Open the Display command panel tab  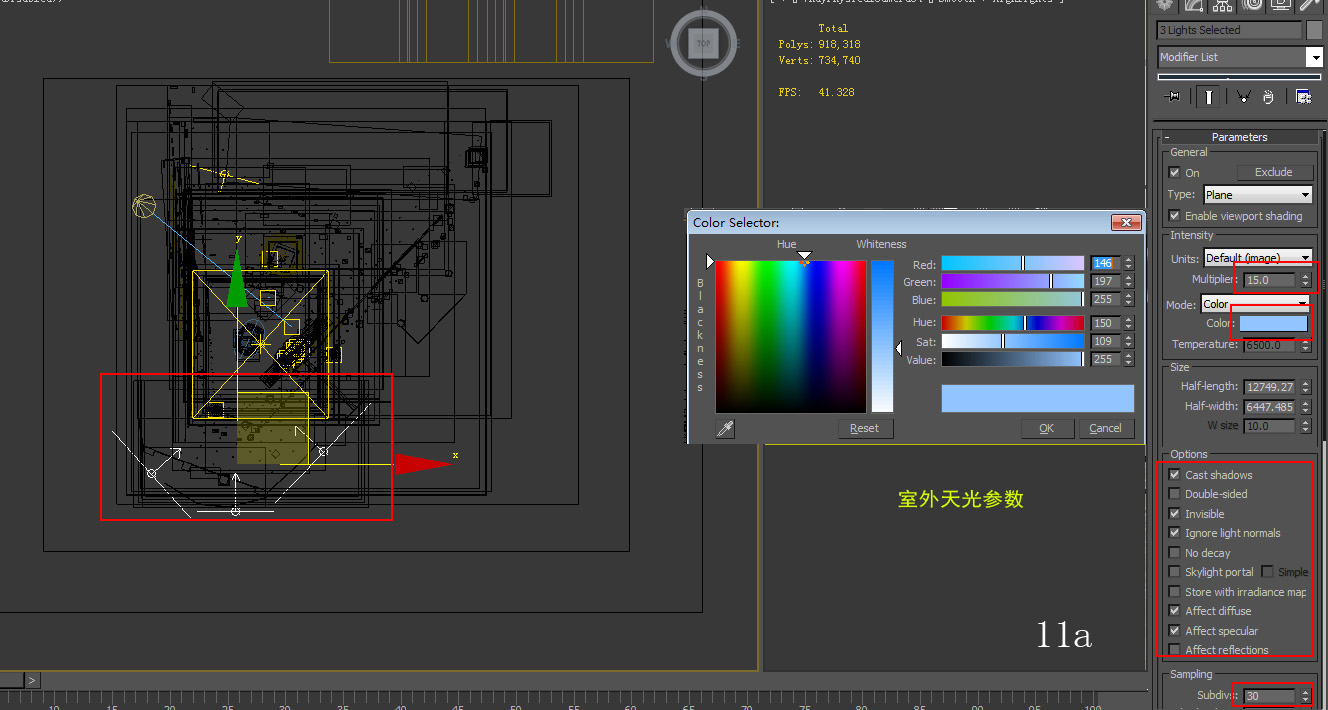point(1280,5)
